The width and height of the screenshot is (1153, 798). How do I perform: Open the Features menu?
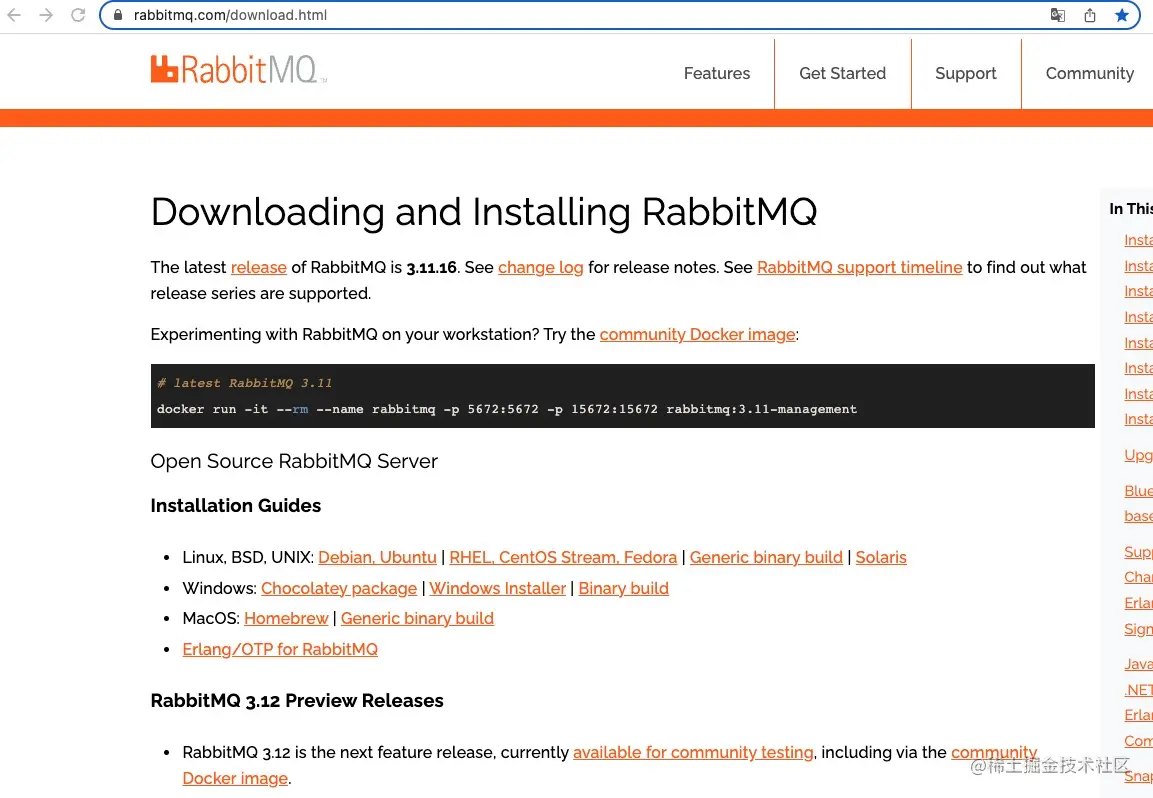pyautogui.click(x=717, y=74)
